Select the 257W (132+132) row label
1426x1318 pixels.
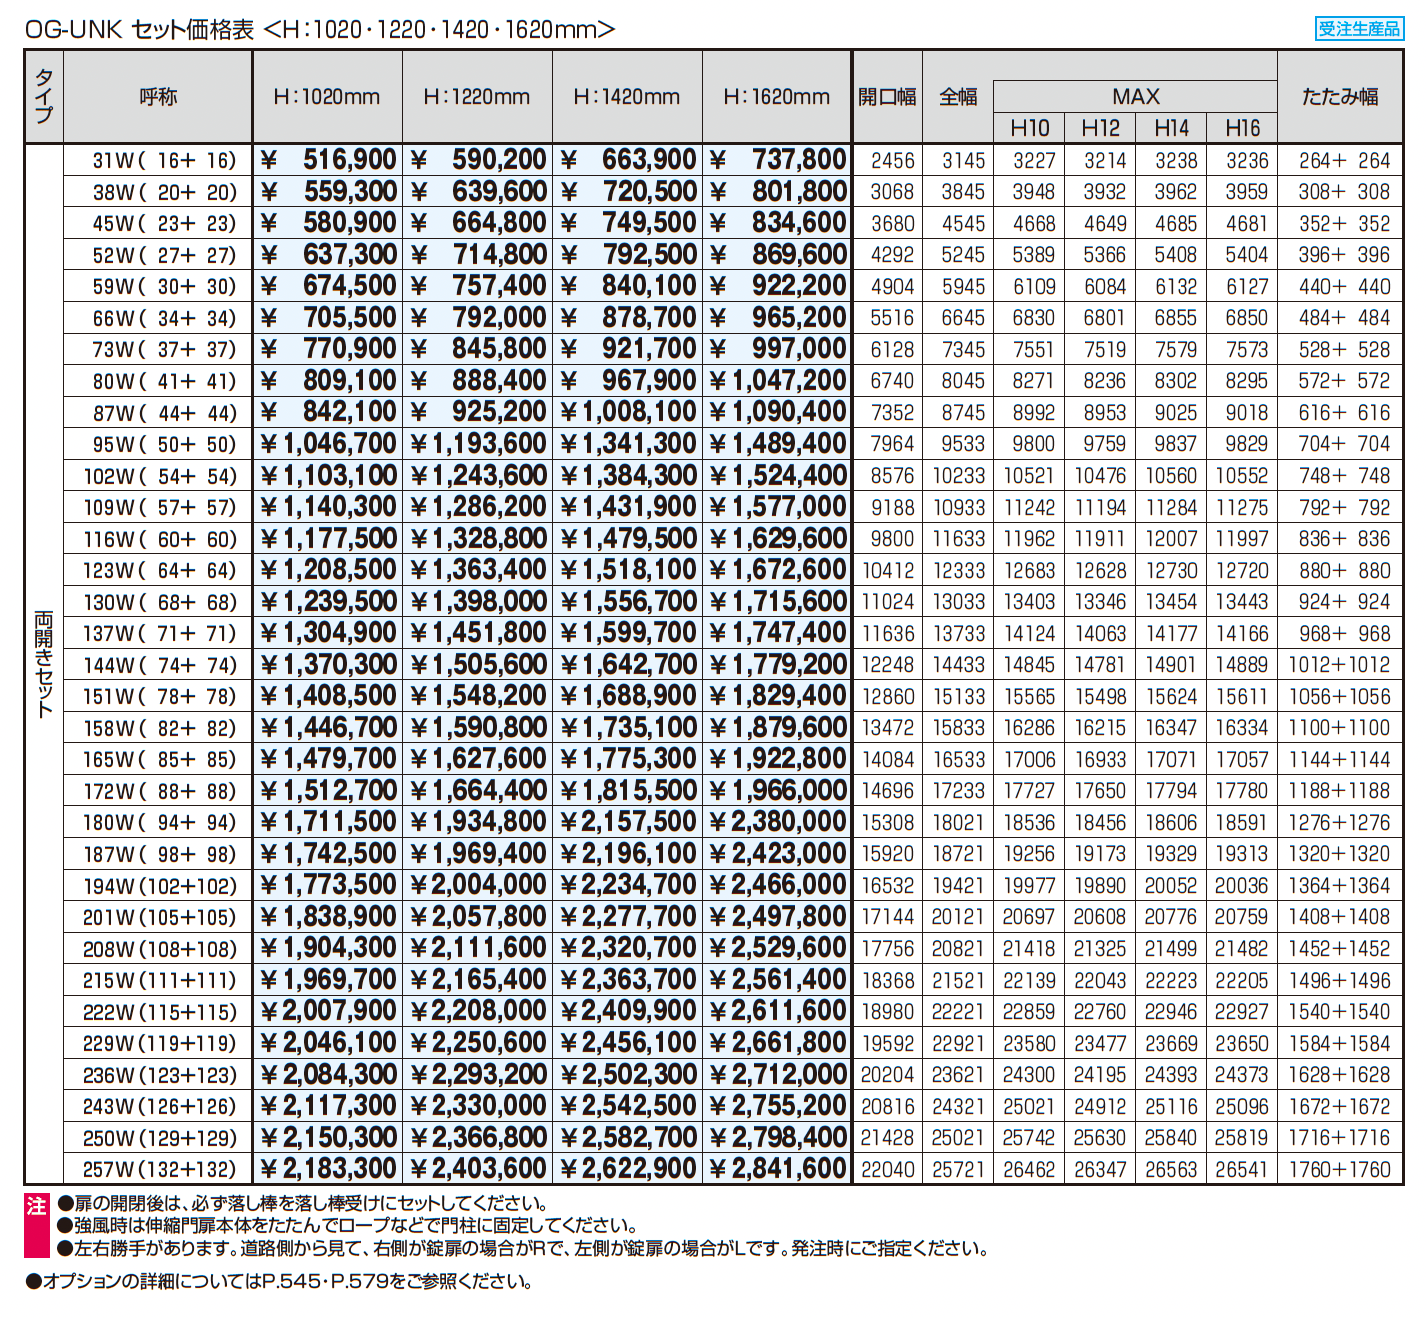(160, 1169)
